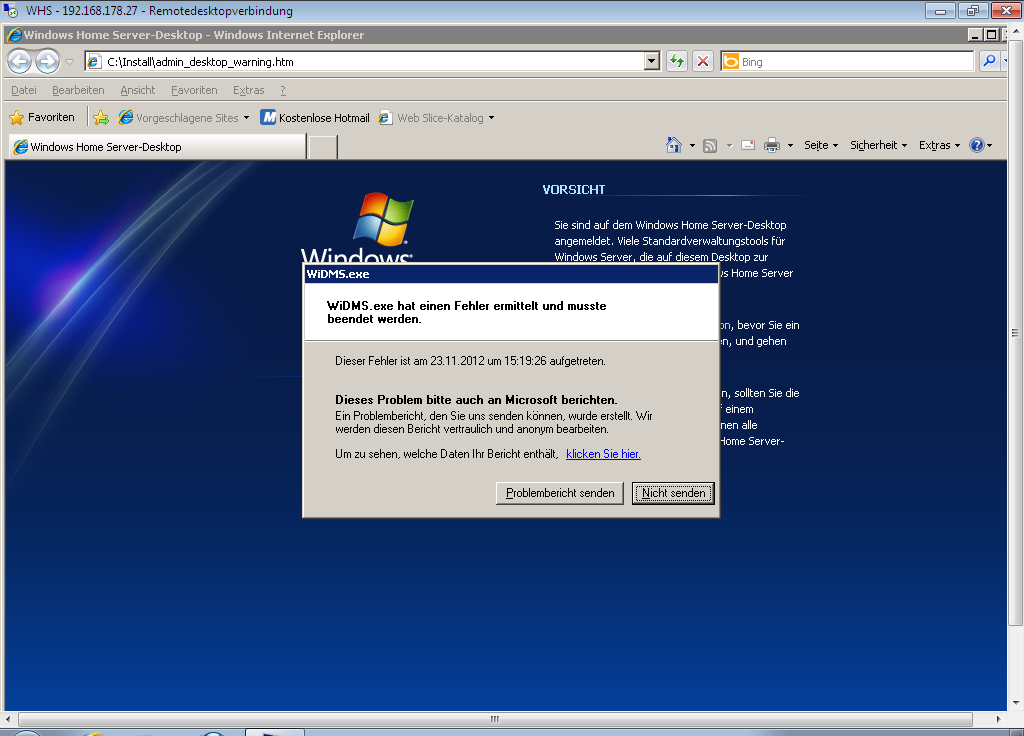Expand the Vorgeschlagene Sites dropdown arrow
This screenshot has height=736, width=1024.
[x=246, y=118]
